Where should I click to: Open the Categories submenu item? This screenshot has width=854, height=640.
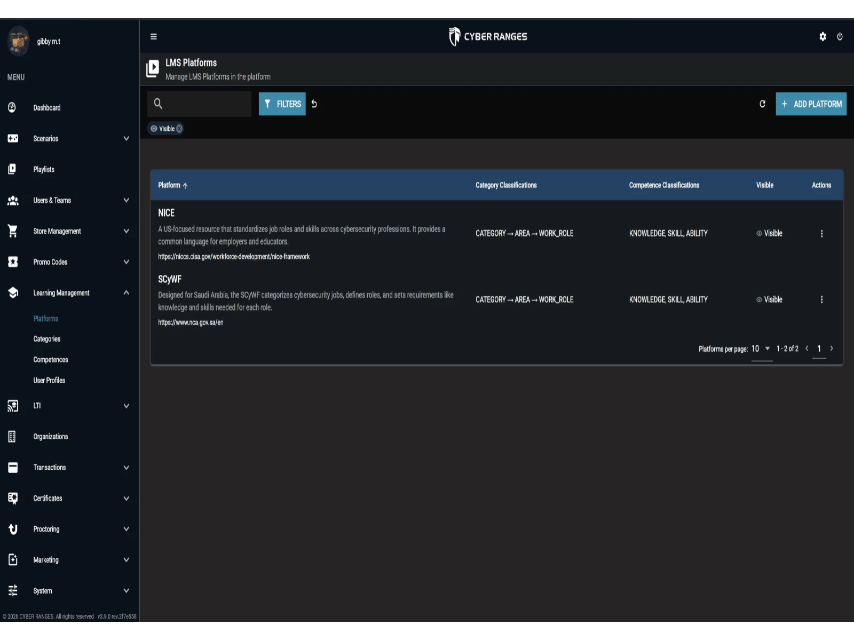(x=47, y=339)
